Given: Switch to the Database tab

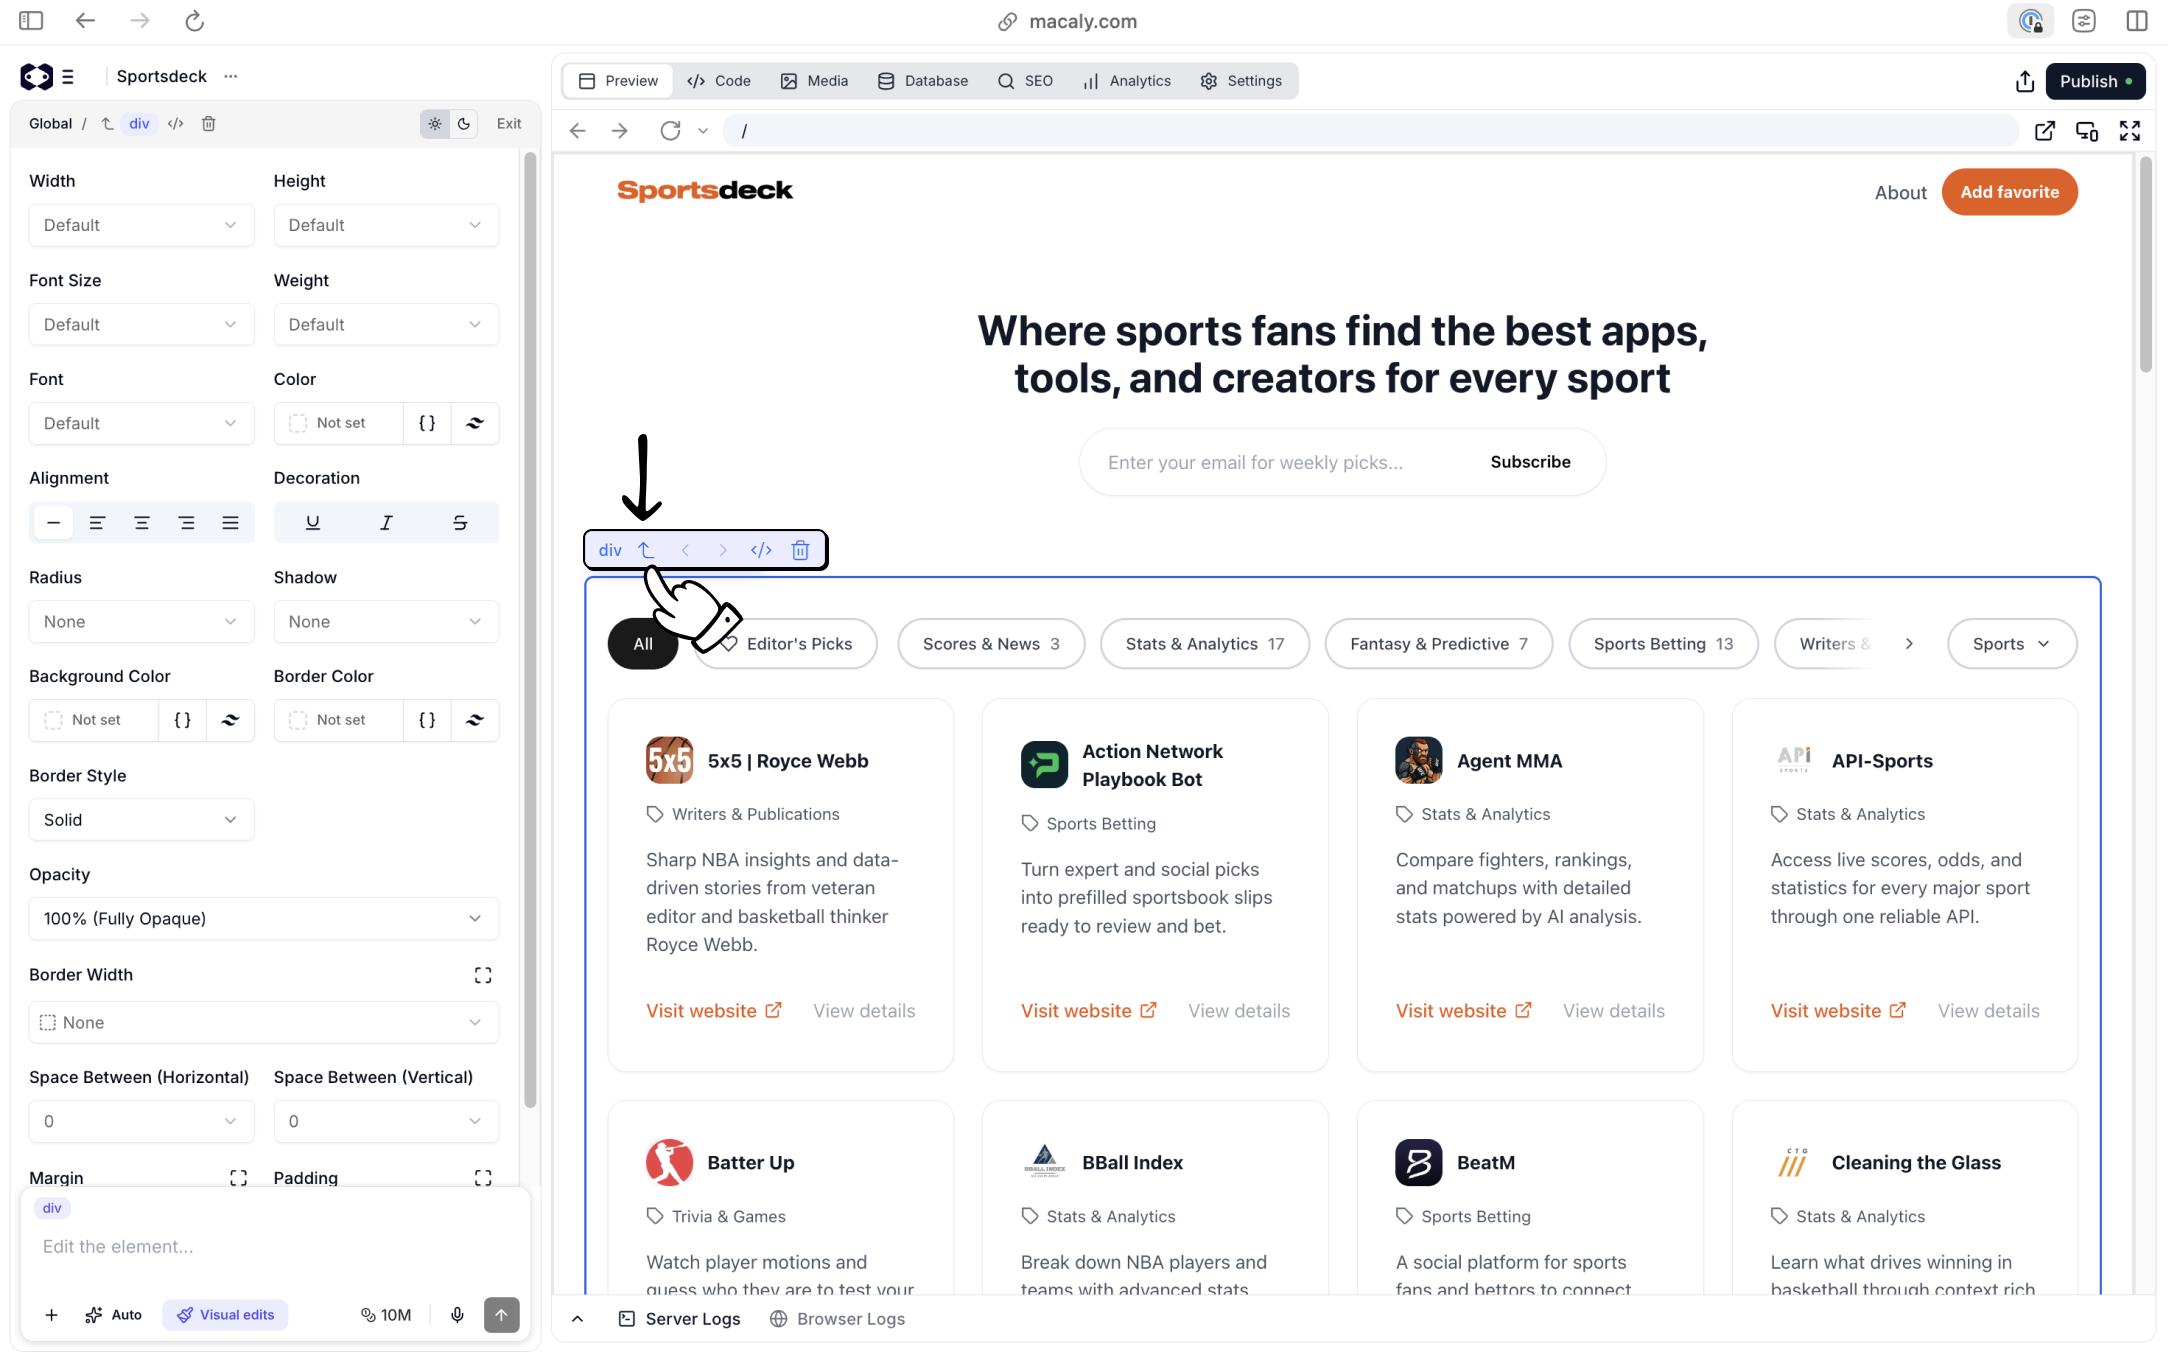Looking at the screenshot, I should click(x=923, y=81).
